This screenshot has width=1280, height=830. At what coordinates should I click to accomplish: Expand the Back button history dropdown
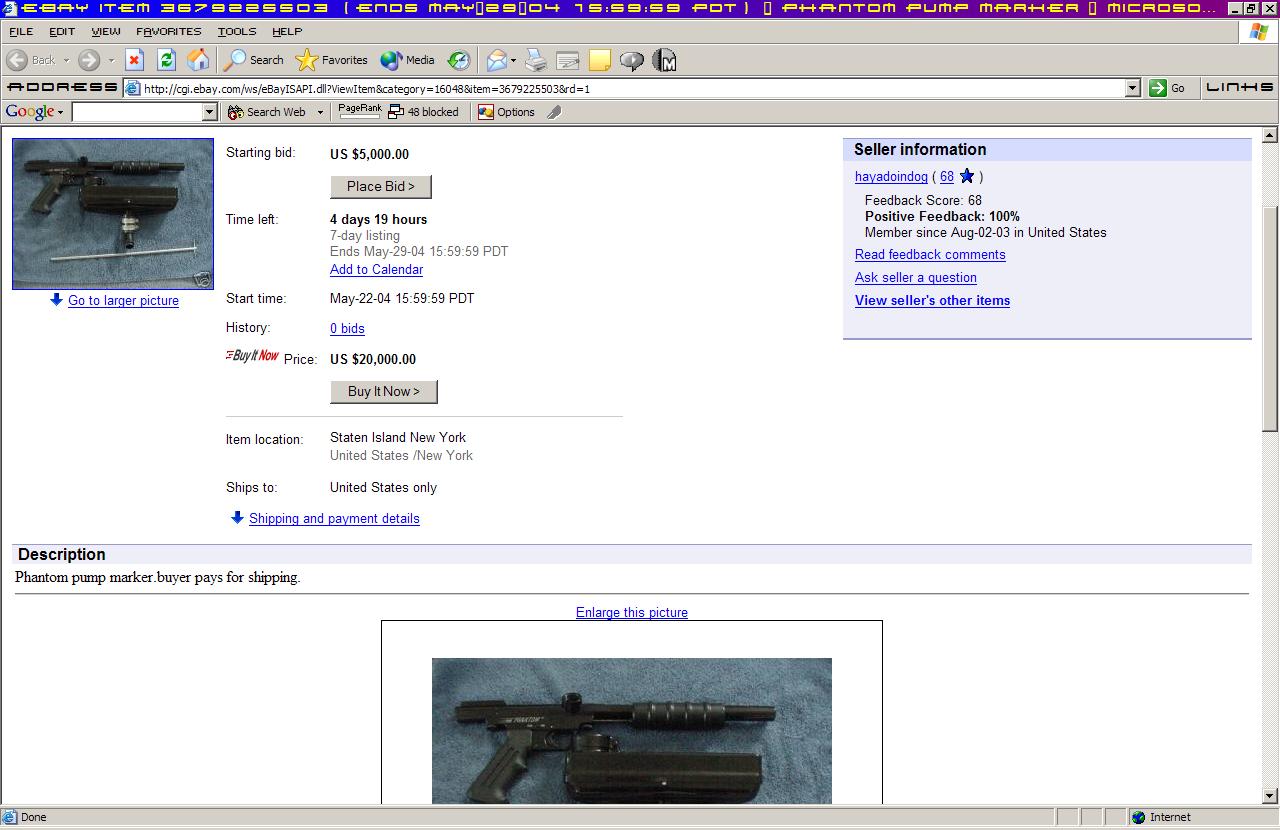click(x=66, y=60)
